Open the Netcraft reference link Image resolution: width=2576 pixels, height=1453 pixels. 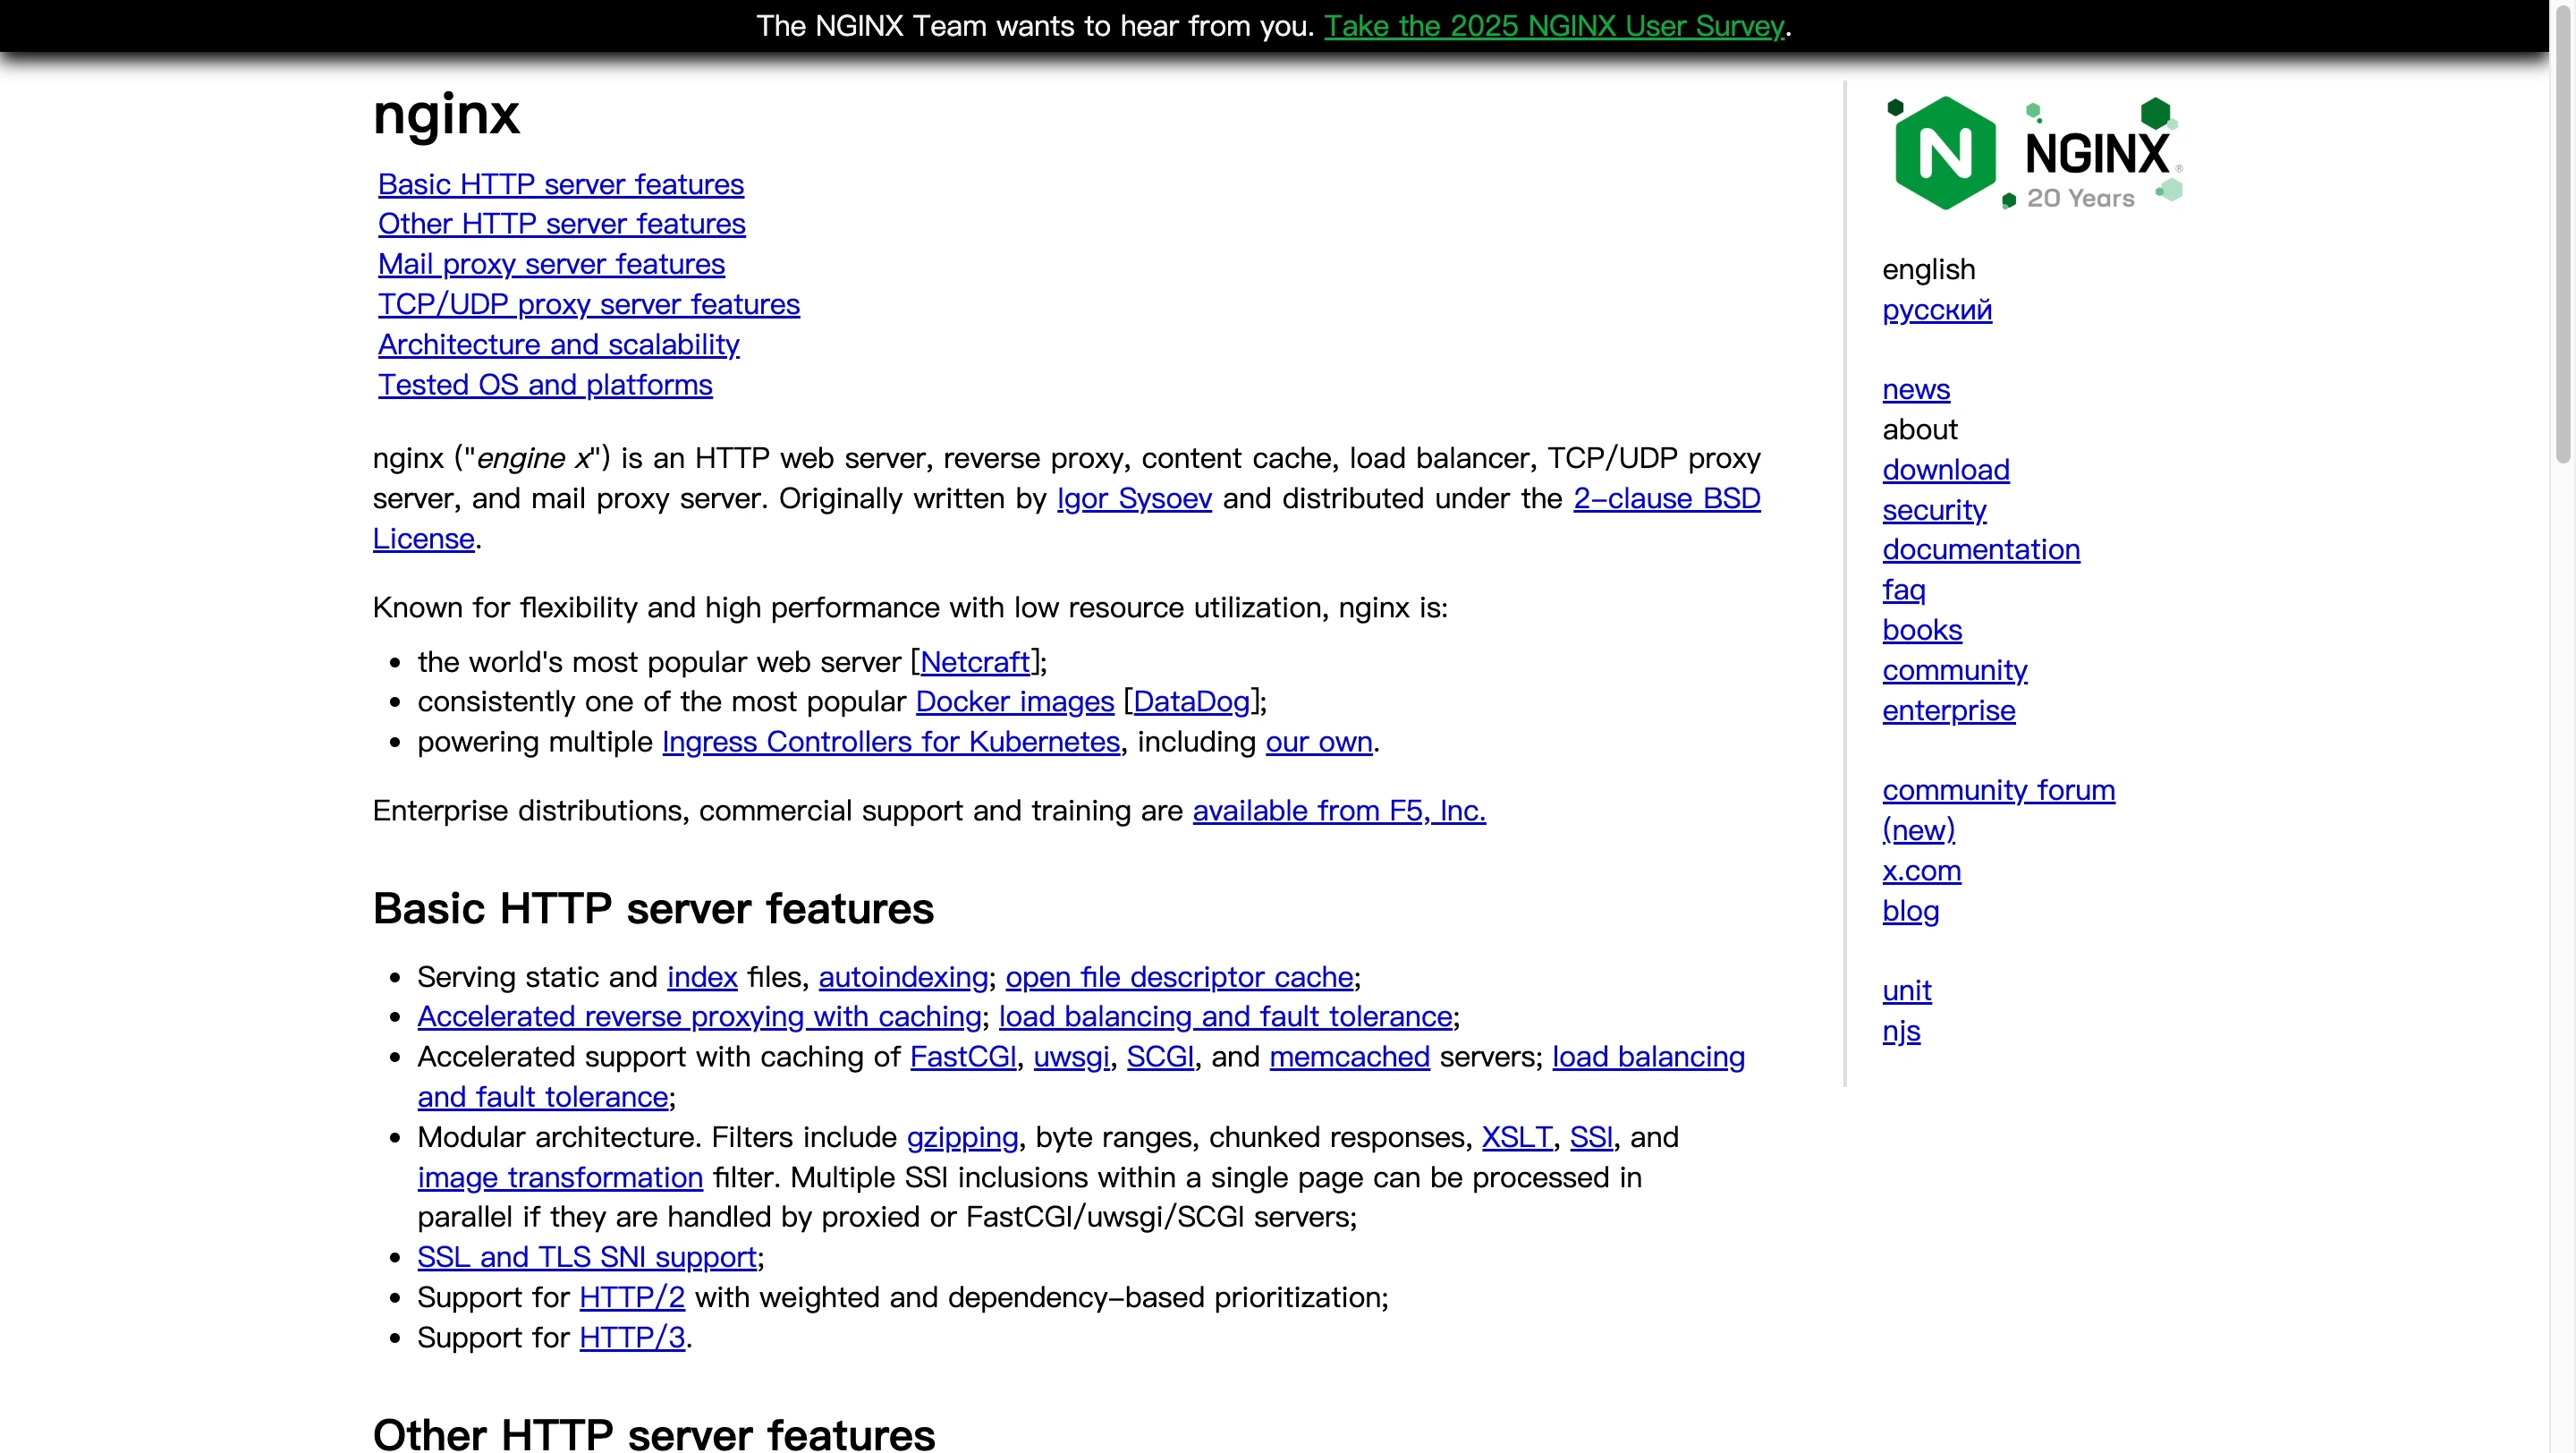coord(975,662)
